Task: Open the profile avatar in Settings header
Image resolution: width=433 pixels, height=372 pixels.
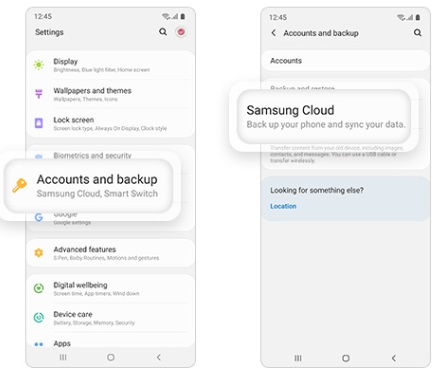Action: 181,32
